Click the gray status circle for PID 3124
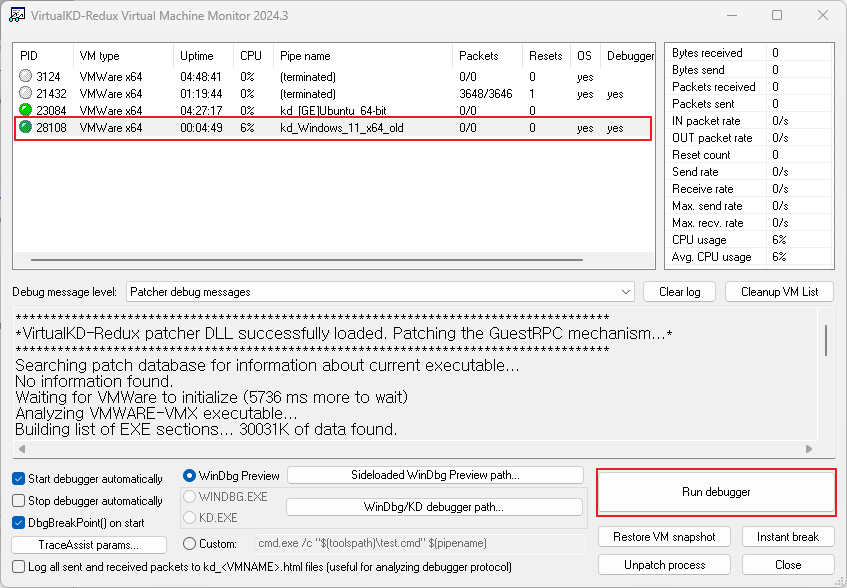Image resolution: width=847 pixels, height=588 pixels. [25, 76]
